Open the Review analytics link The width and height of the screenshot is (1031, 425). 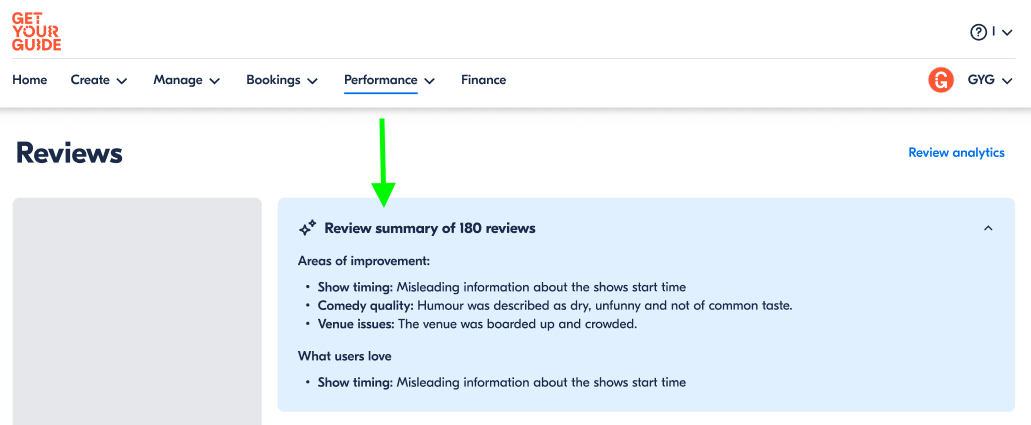[x=956, y=153]
